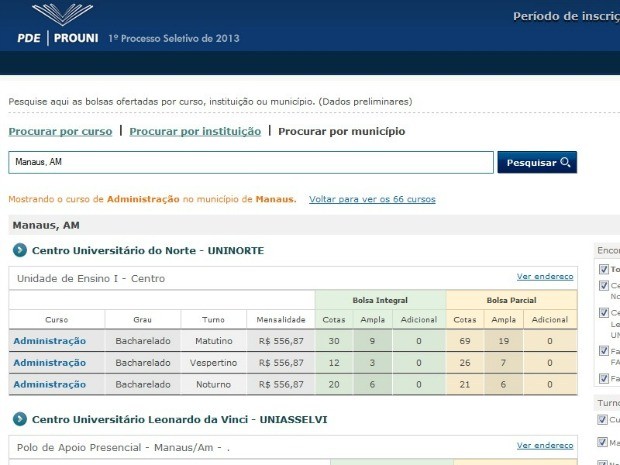
Task: Open Ver endereço for Polo de Apoio Presencial
Action: tap(545, 445)
